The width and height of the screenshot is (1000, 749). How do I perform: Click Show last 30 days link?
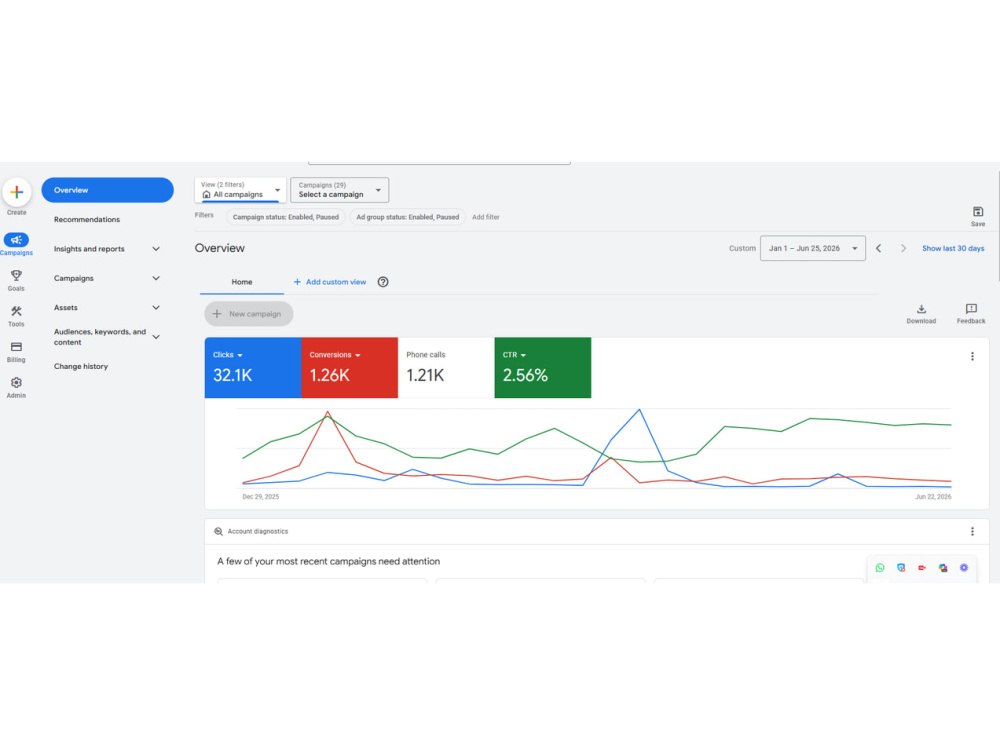953,248
